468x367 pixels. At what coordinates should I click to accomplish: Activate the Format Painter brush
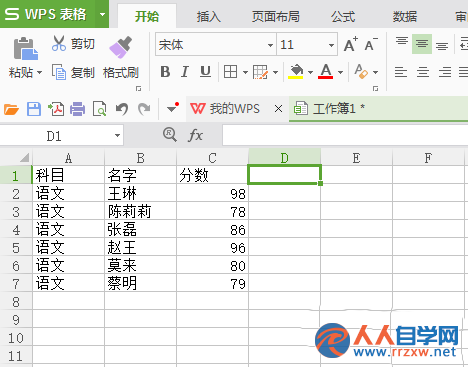[120, 47]
